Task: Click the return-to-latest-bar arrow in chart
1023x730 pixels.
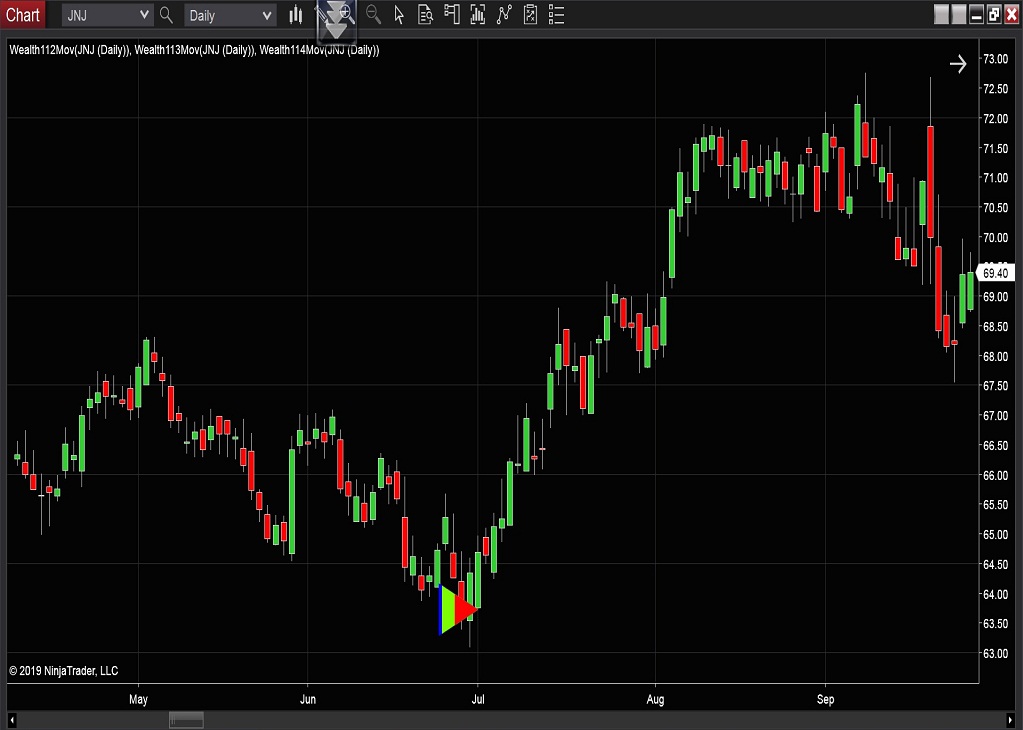Action: pyautogui.click(x=958, y=64)
